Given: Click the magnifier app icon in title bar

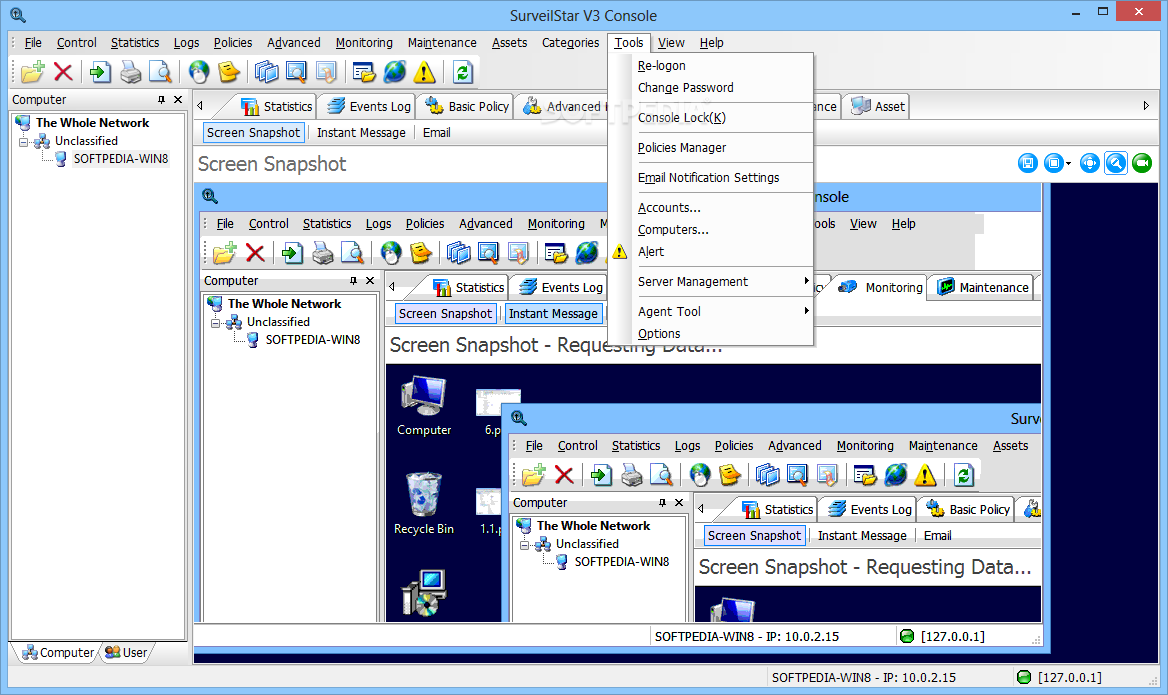Looking at the screenshot, I should (18, 15).
